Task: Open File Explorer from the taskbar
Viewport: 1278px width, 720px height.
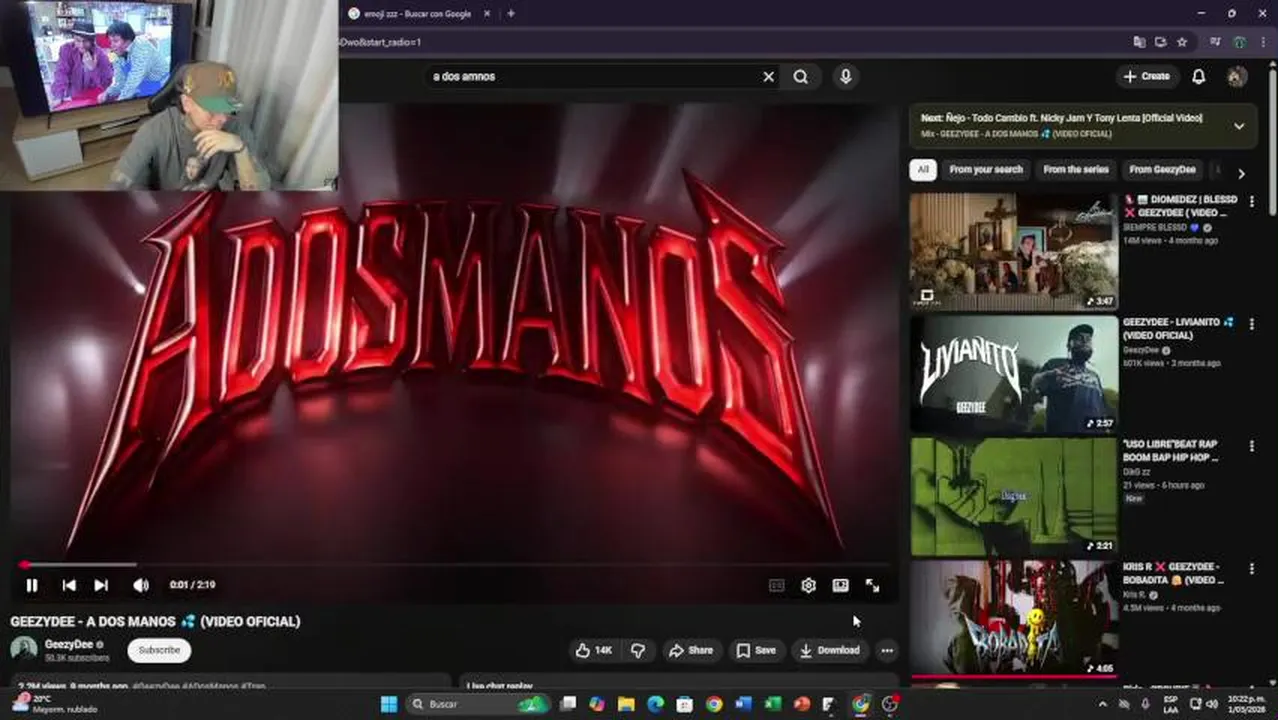Action: 626,704
